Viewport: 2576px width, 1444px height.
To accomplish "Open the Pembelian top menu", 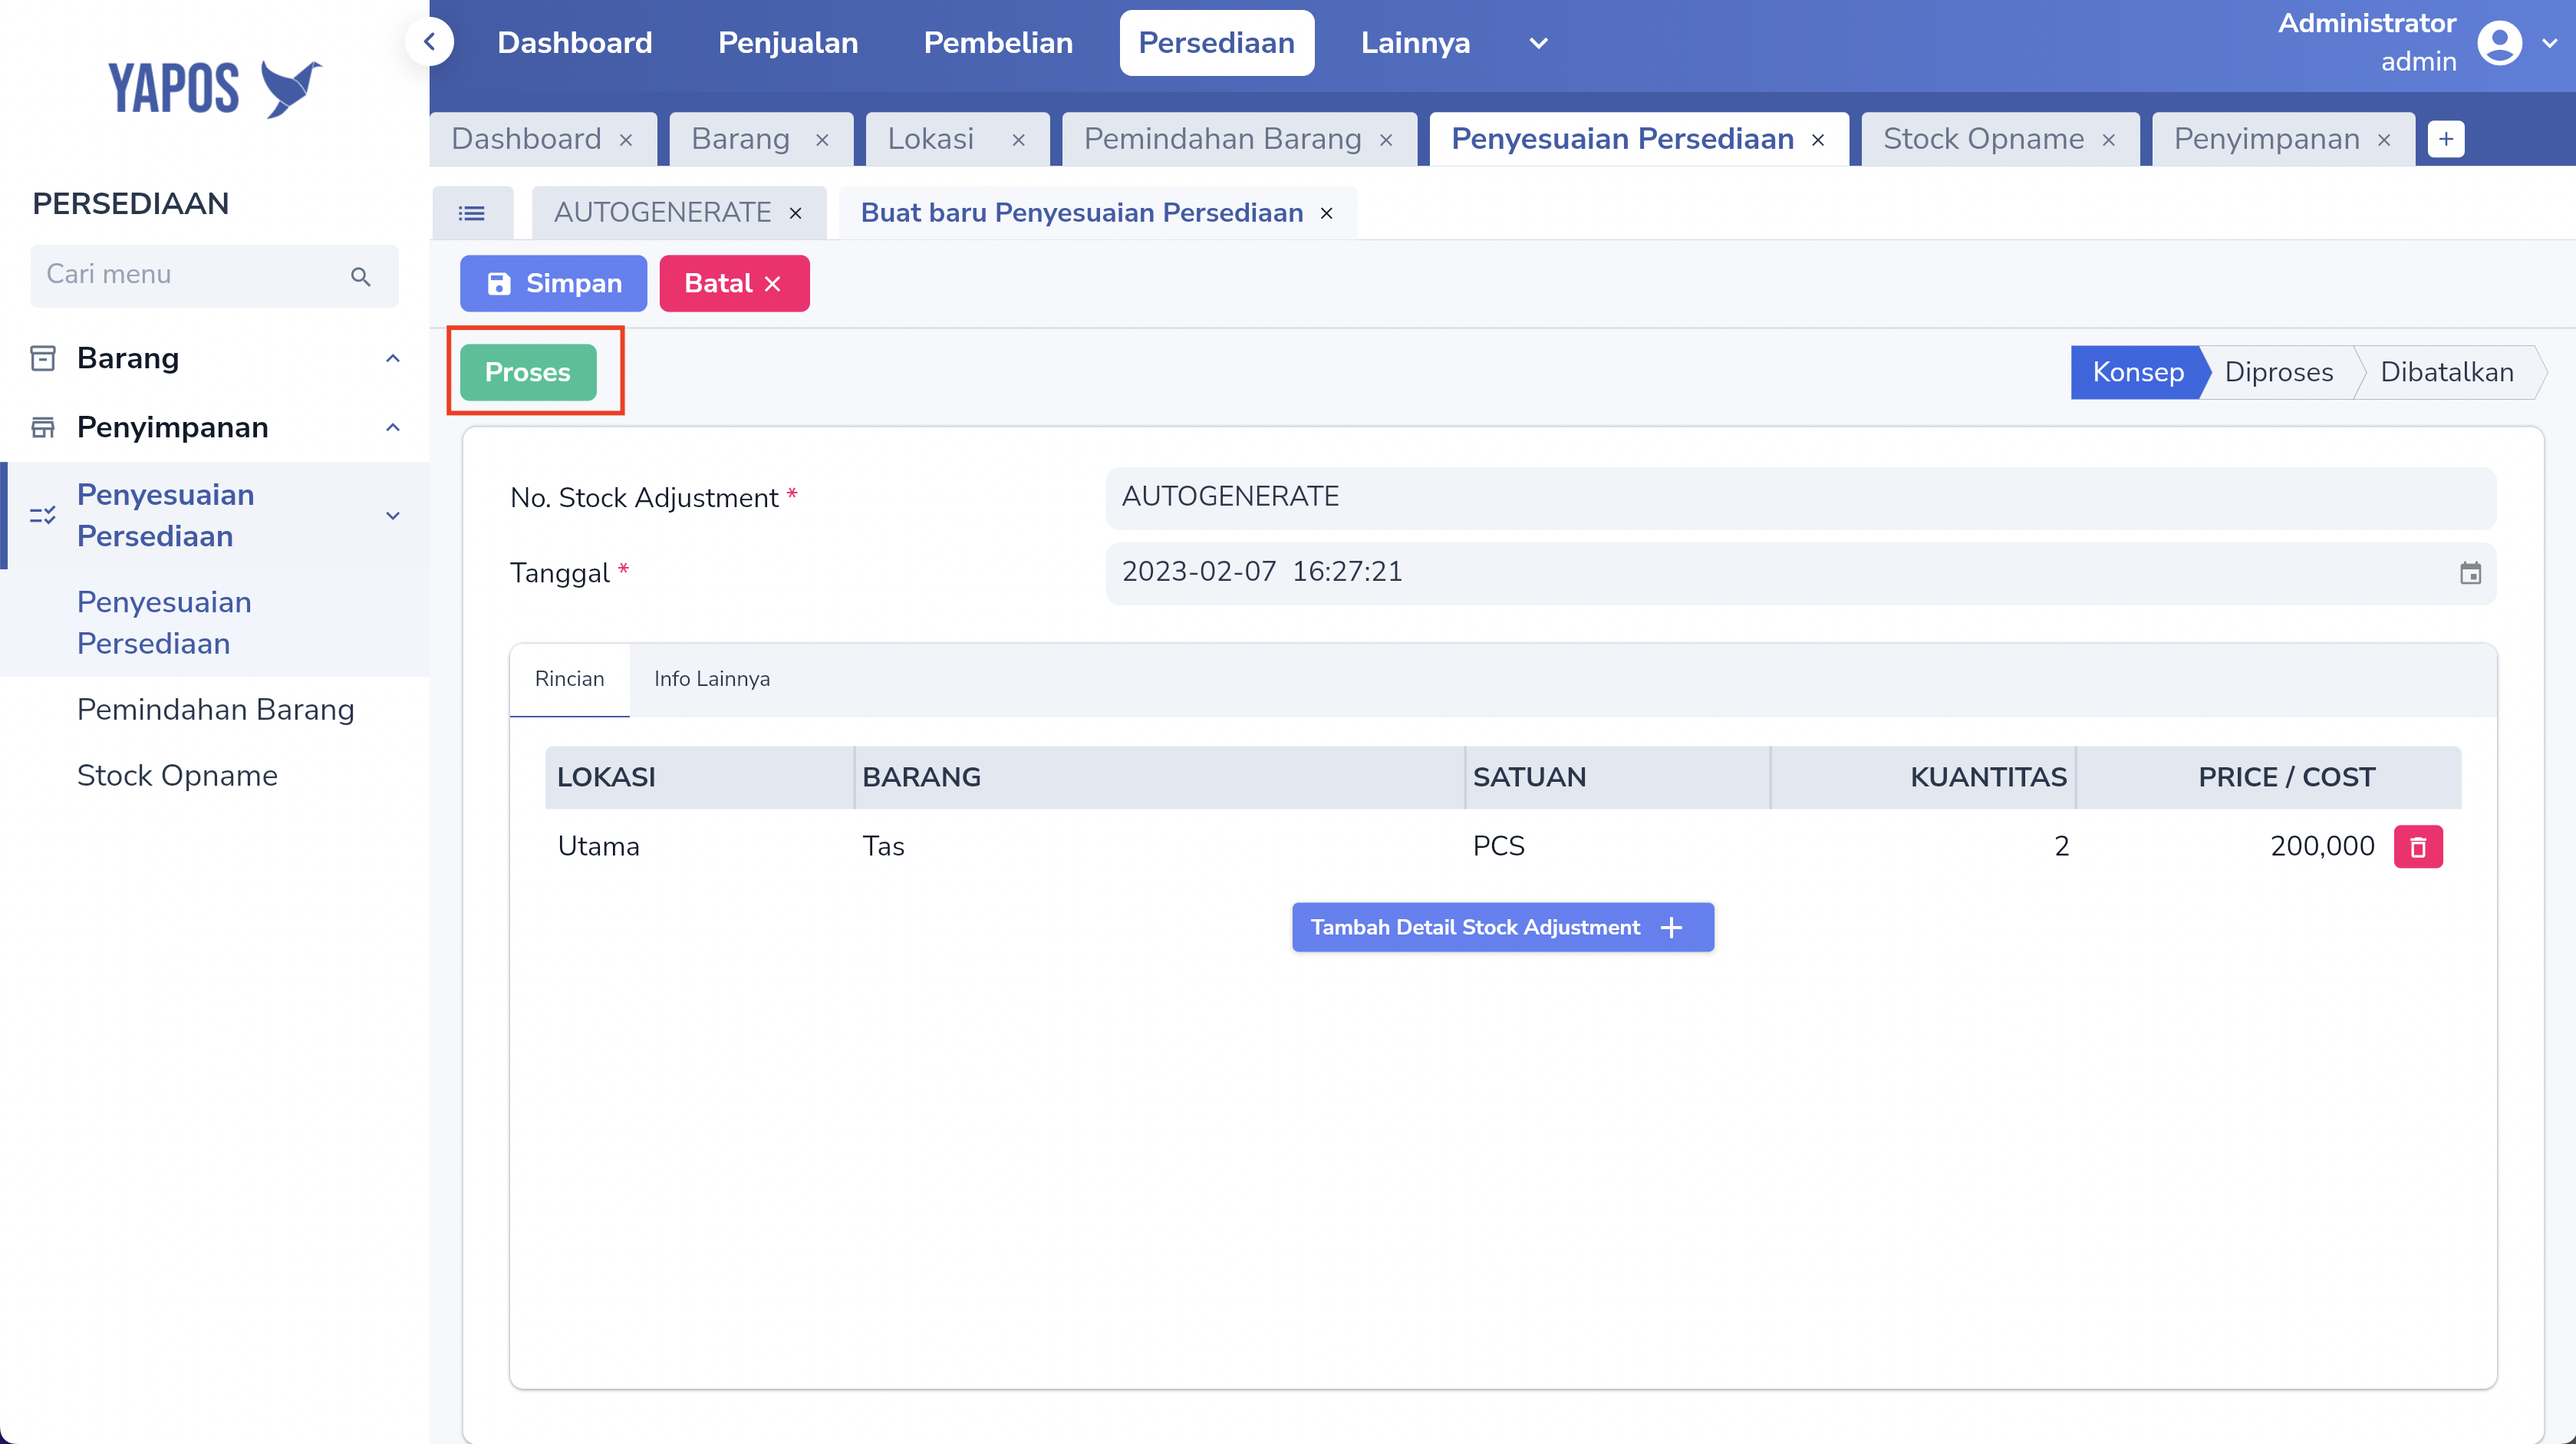I will [998, 43].
